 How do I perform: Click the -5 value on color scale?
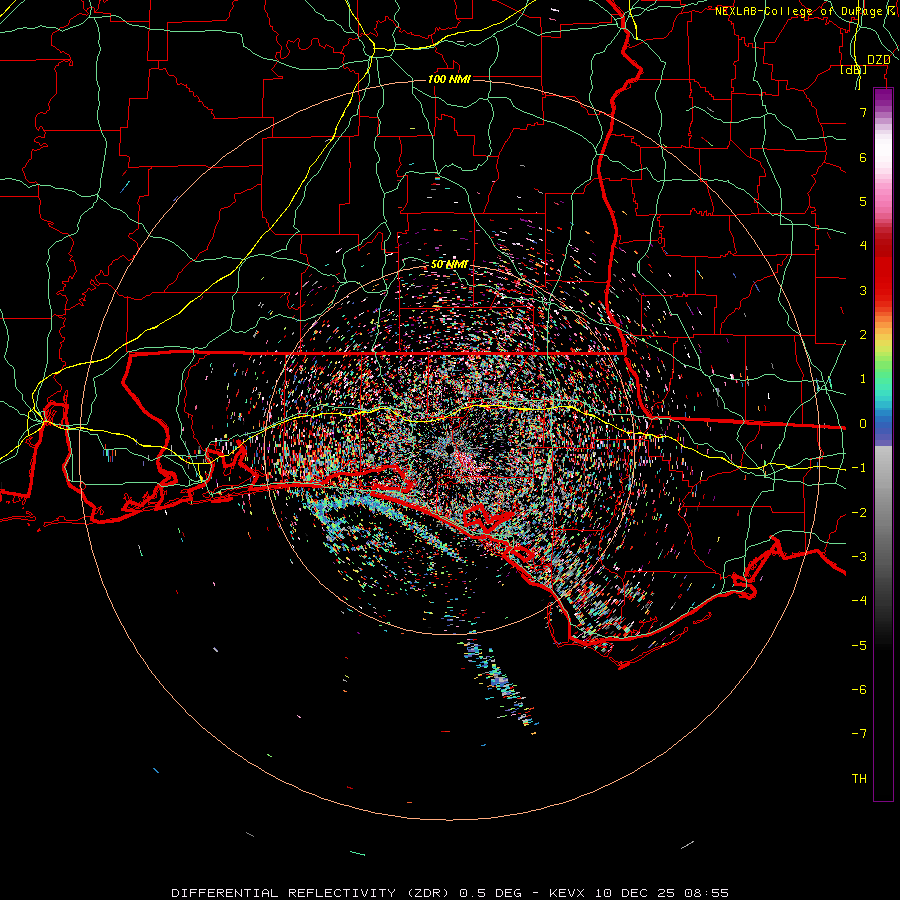click(x=859, y=646)
